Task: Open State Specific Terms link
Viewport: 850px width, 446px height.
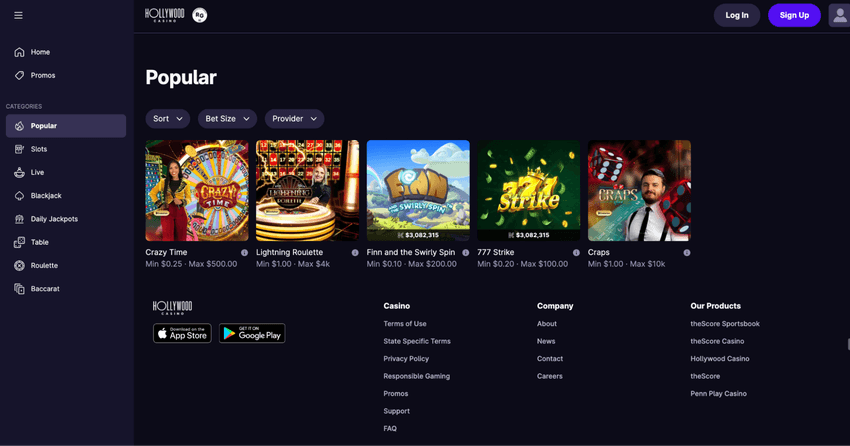Action: coord(417,341)
